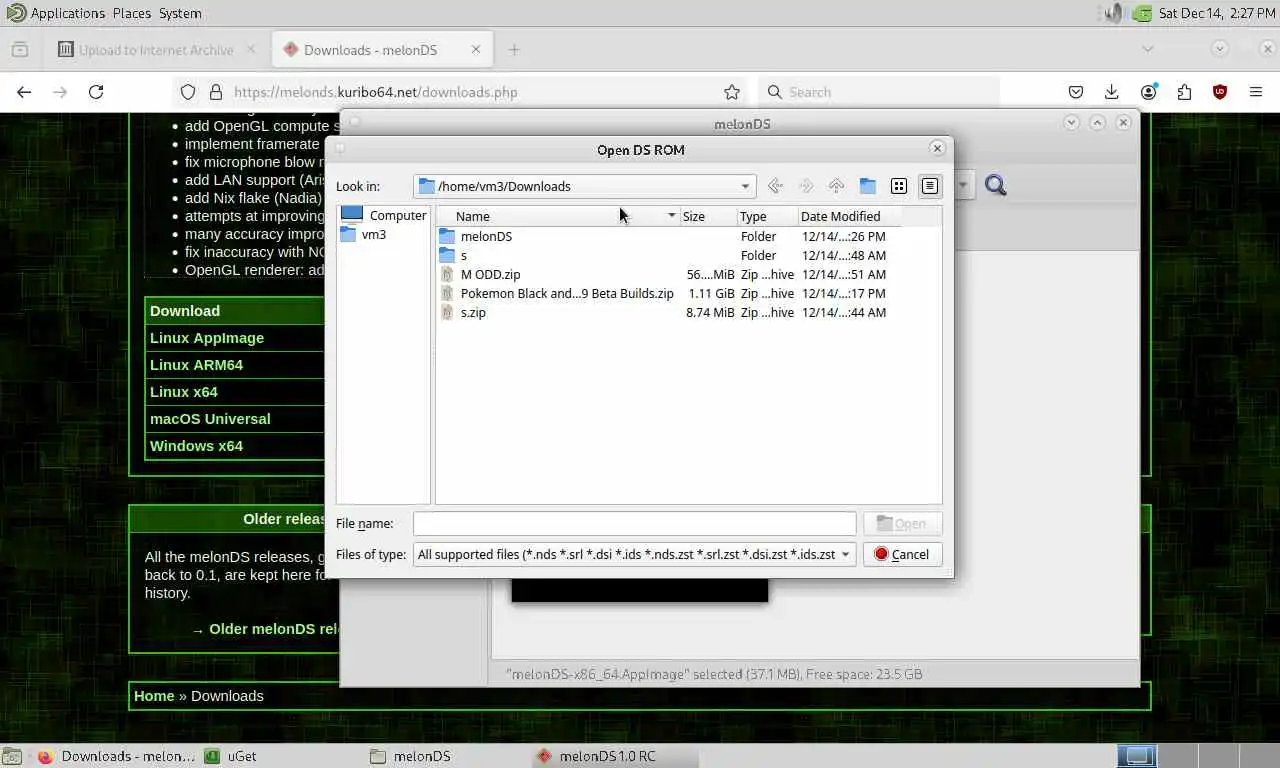Open the Files of type dropdown
The image size is (1280, 768).
coord(634,554)
